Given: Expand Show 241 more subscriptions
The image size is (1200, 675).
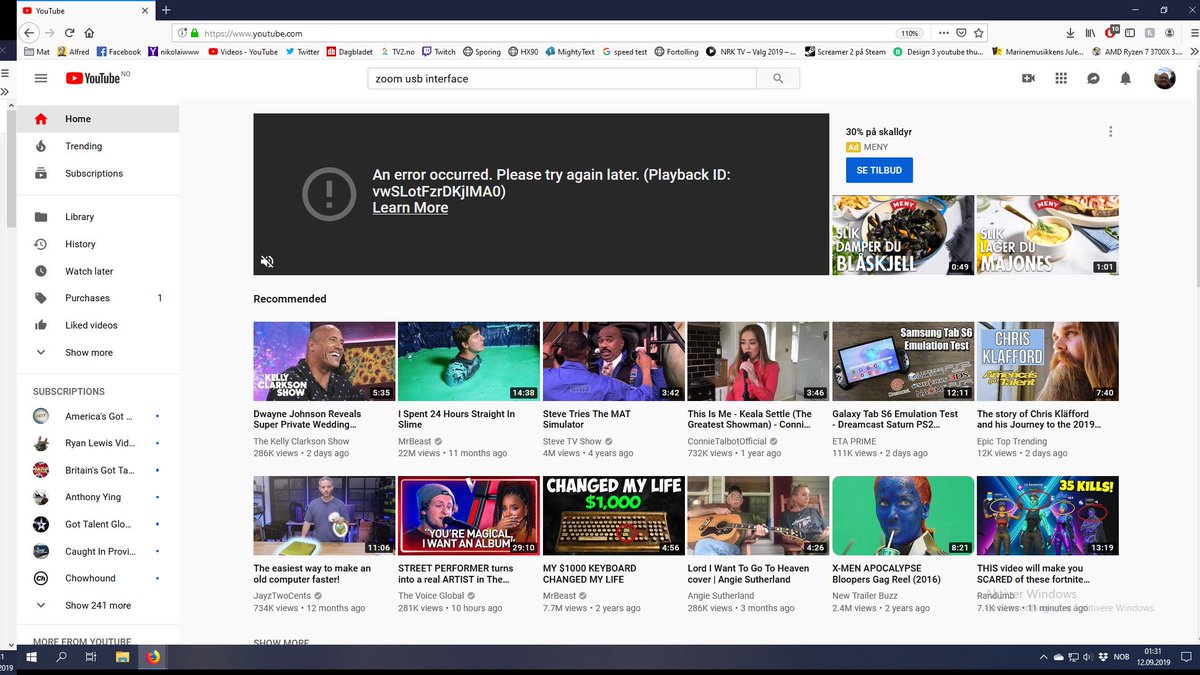Looking at the screenshot, I should click(x=98, y=606).
